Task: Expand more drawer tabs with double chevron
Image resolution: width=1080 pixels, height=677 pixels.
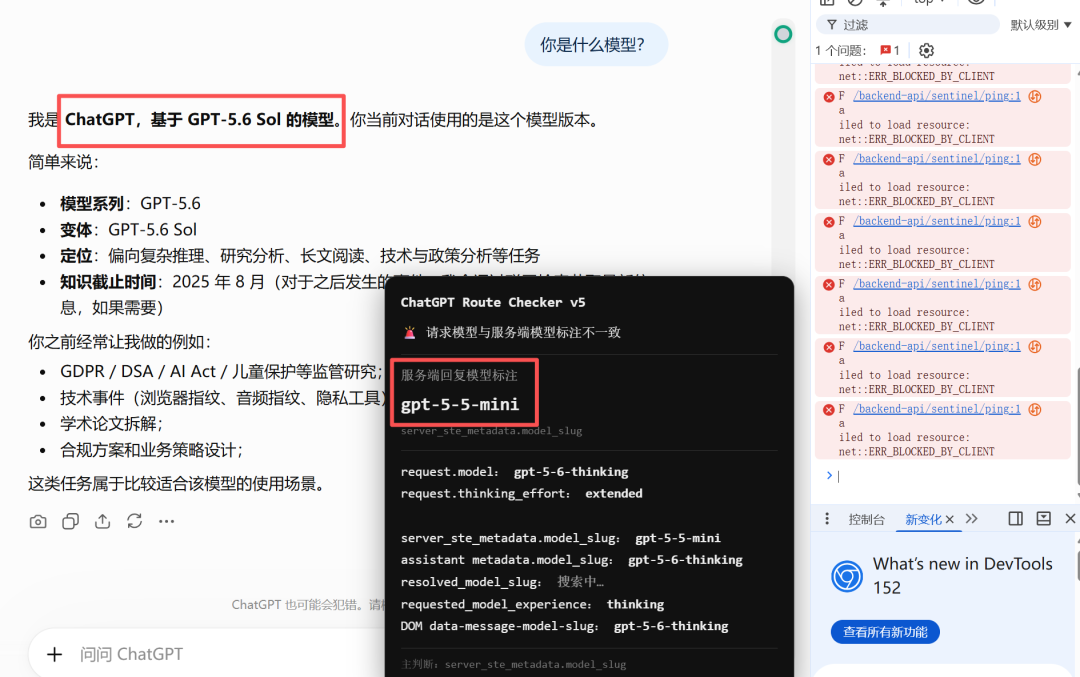Action: 972,519
